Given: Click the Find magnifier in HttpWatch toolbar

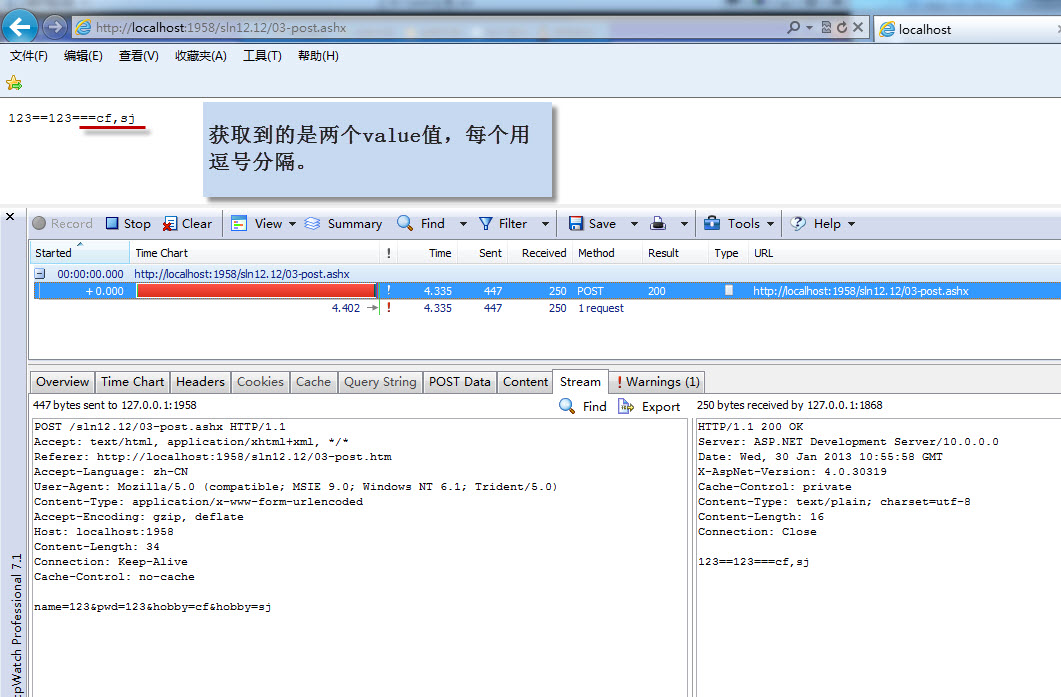Looking at the screenshot, I should (405, 223).
